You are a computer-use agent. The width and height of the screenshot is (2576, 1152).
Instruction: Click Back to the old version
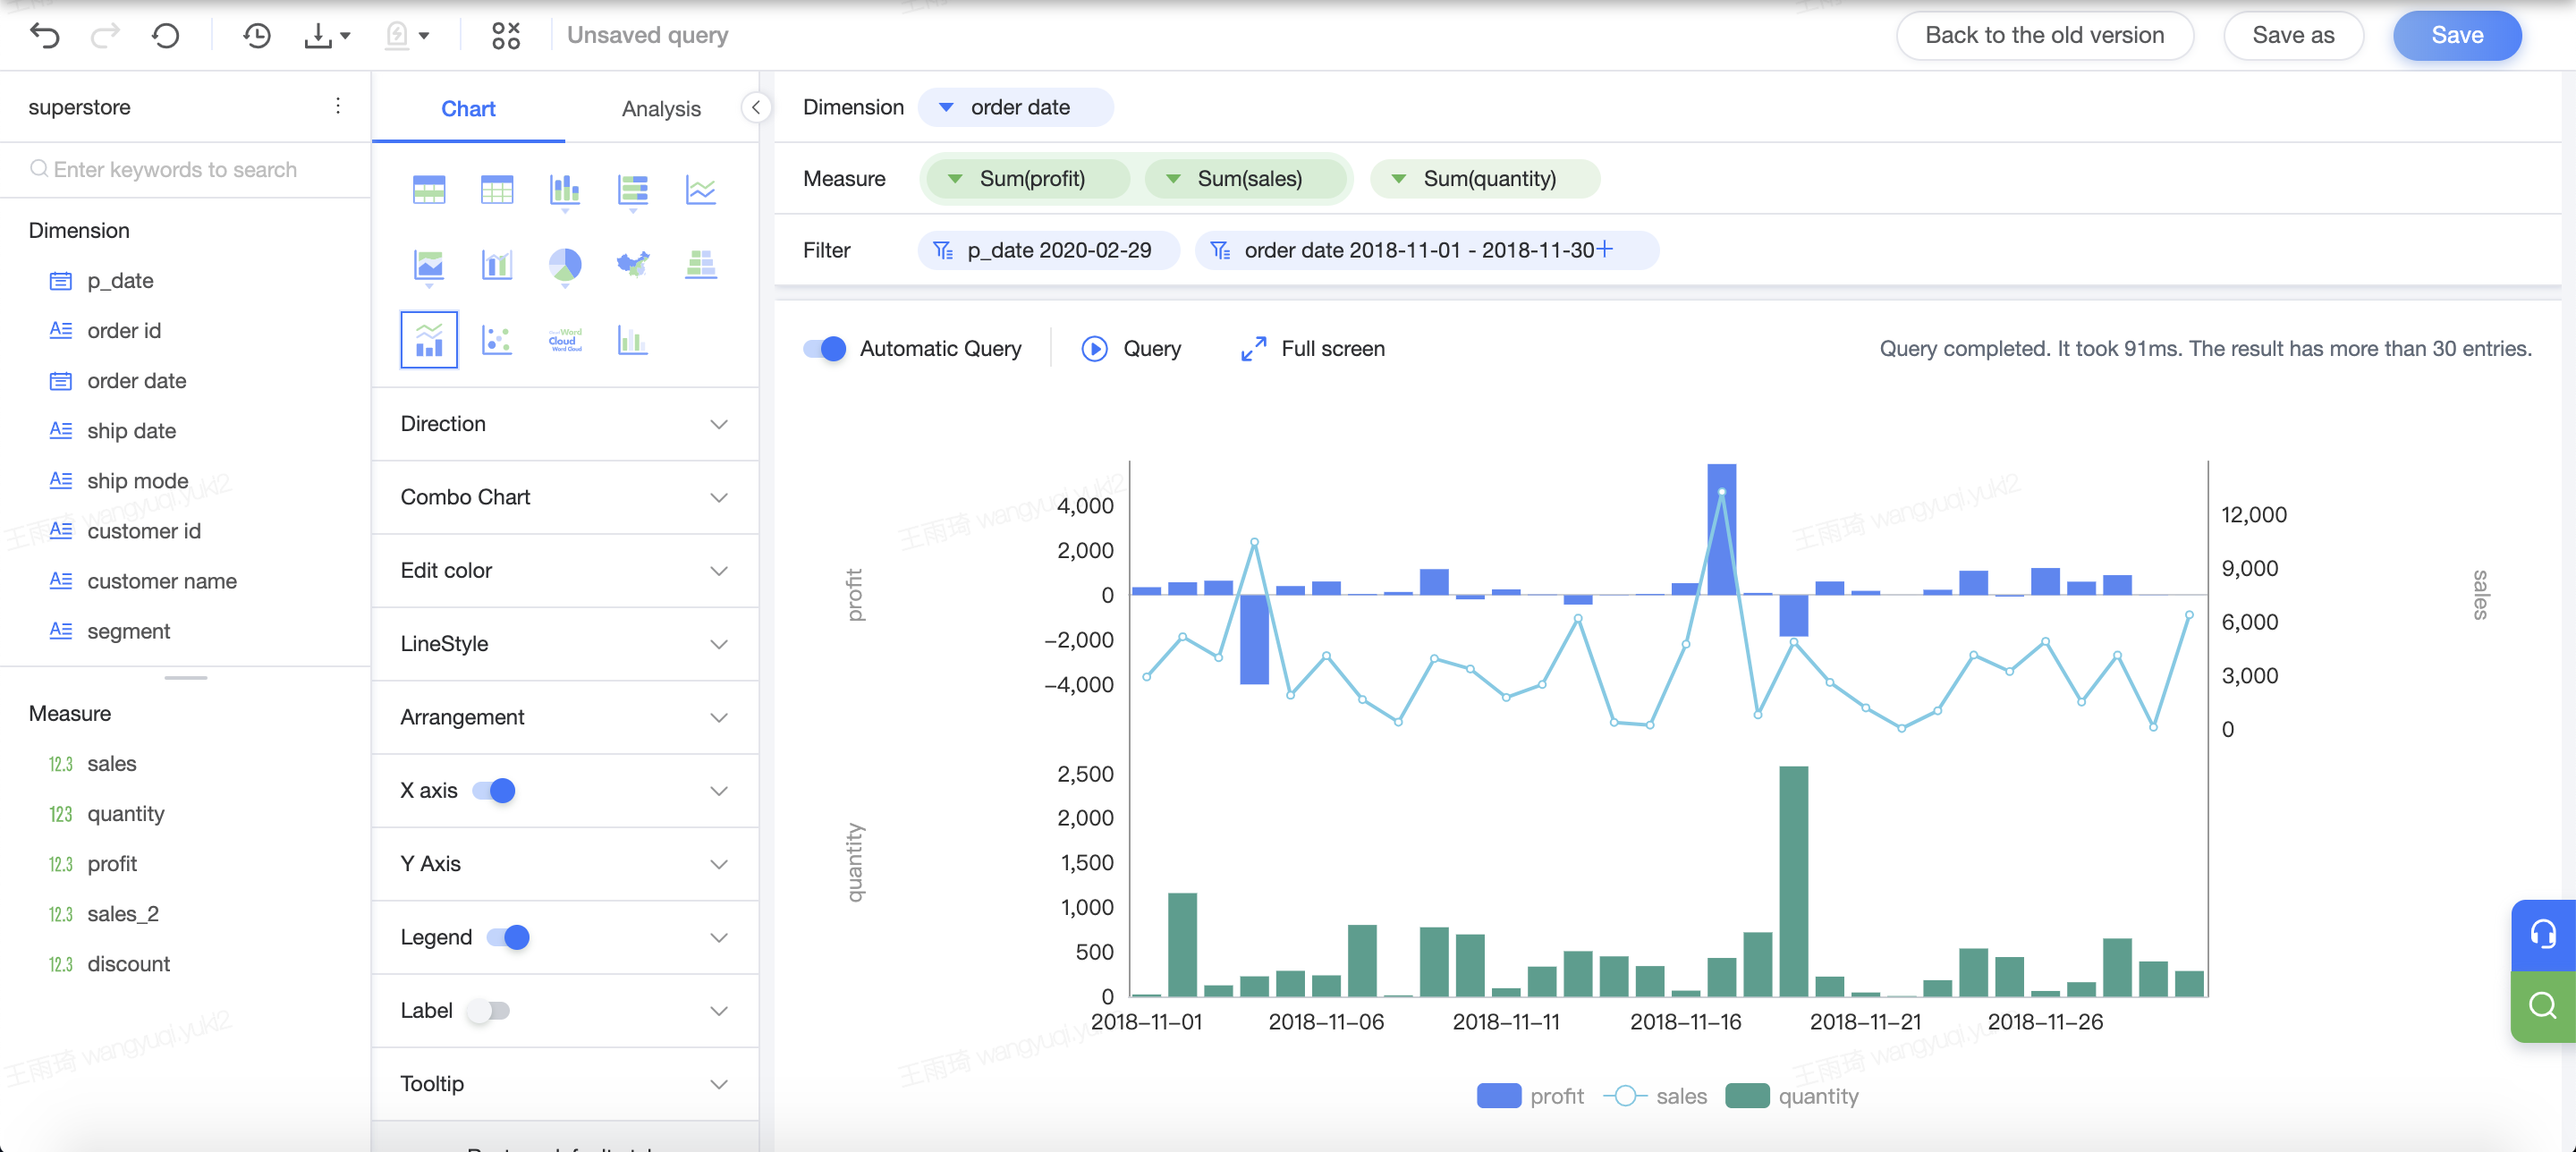click(x=2044, y=35)
